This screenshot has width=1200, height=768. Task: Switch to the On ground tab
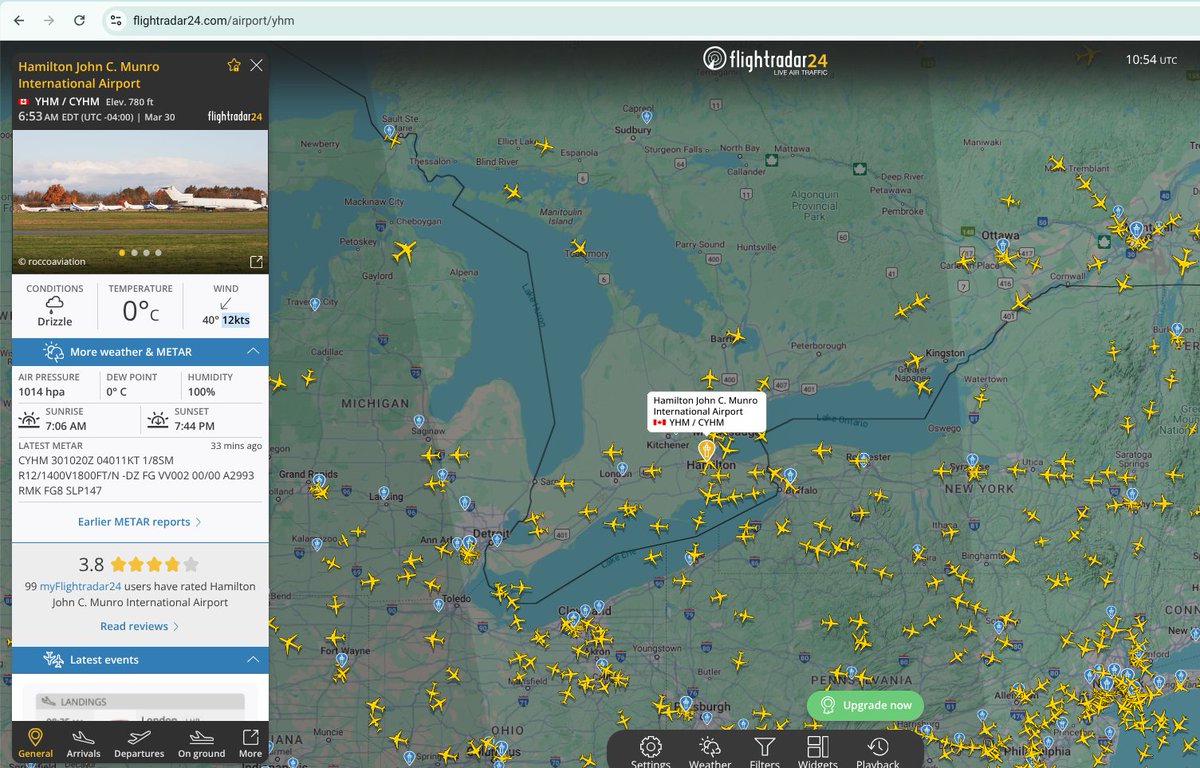pyautogui.click(x=202, y=743)
